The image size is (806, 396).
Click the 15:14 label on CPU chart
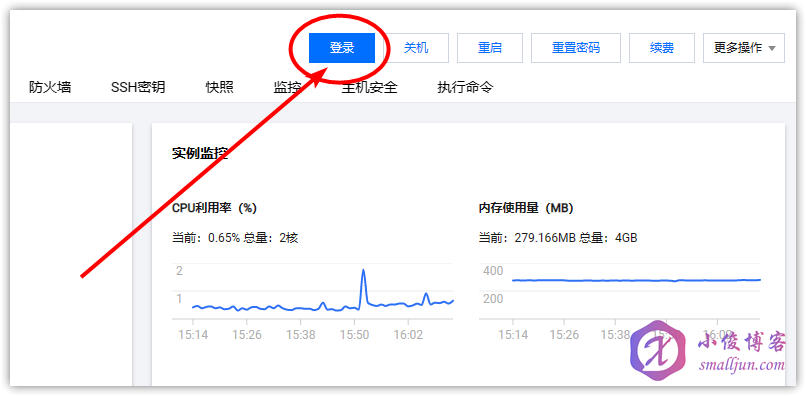[193, 335]
